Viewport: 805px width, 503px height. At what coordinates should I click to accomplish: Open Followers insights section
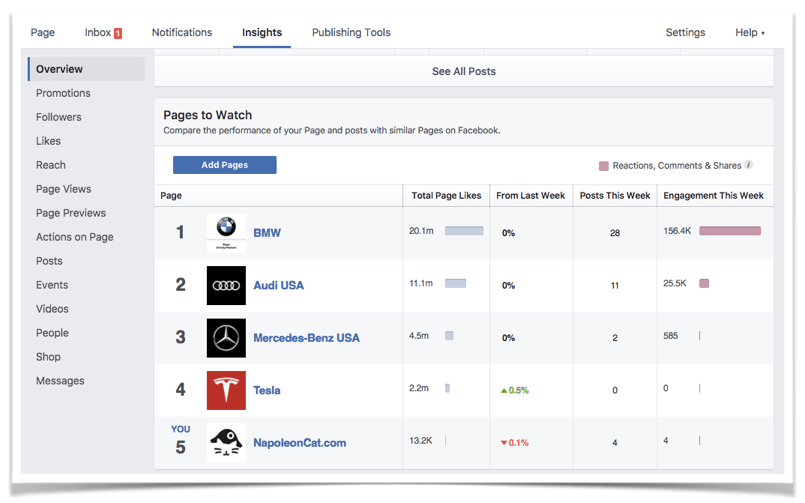(x=59, y=117)
